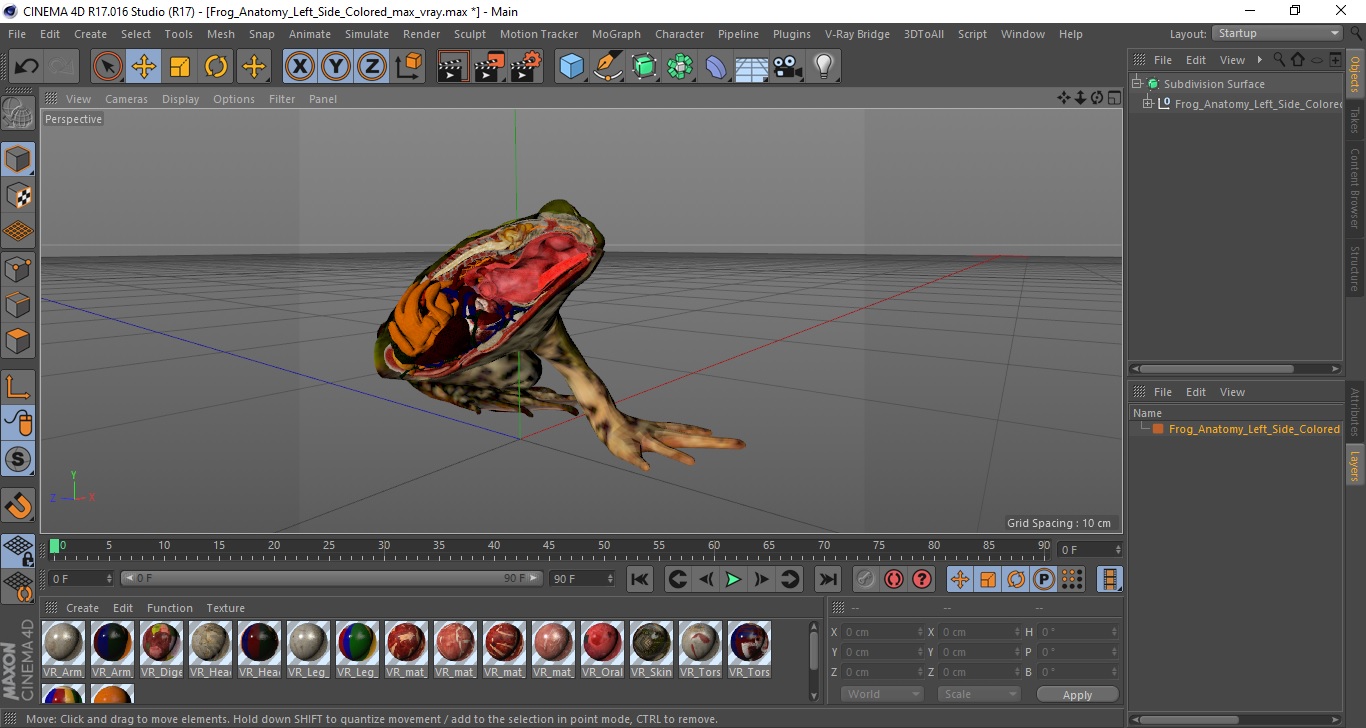Open the V-Ray Bridge menu
Screen dimensions: 1366x728
pos(857,34)
